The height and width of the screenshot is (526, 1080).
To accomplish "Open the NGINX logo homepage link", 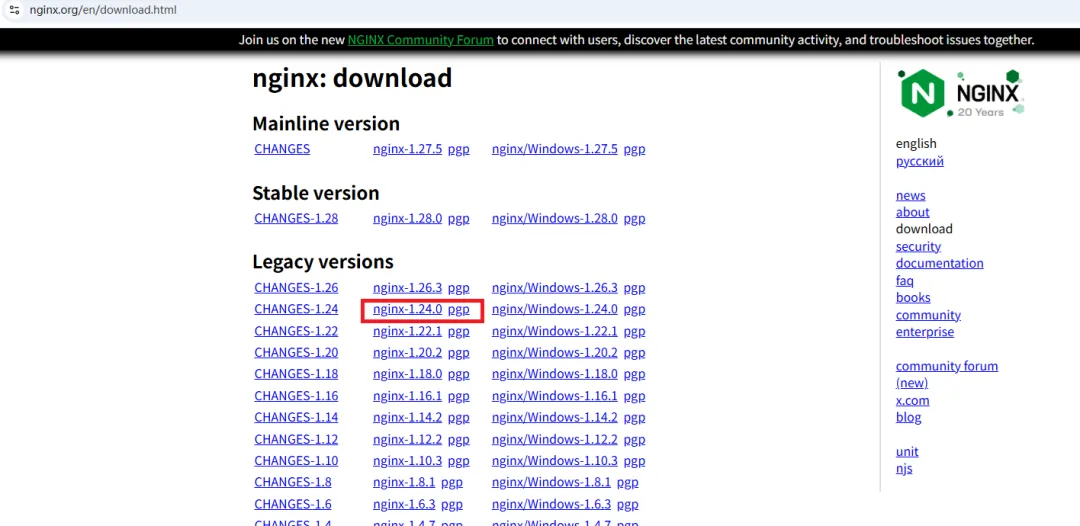I will (x=962, y=94).
